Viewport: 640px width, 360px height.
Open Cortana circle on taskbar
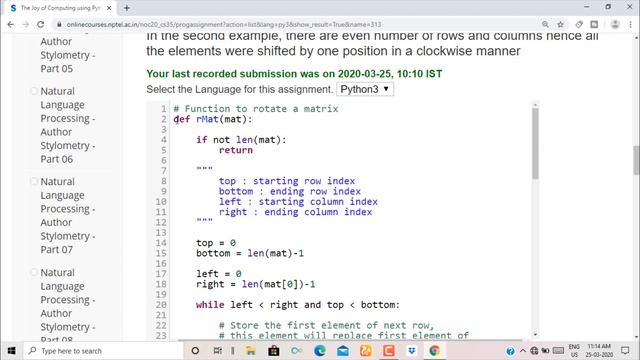pyautogui.click(x=195, y=351)
